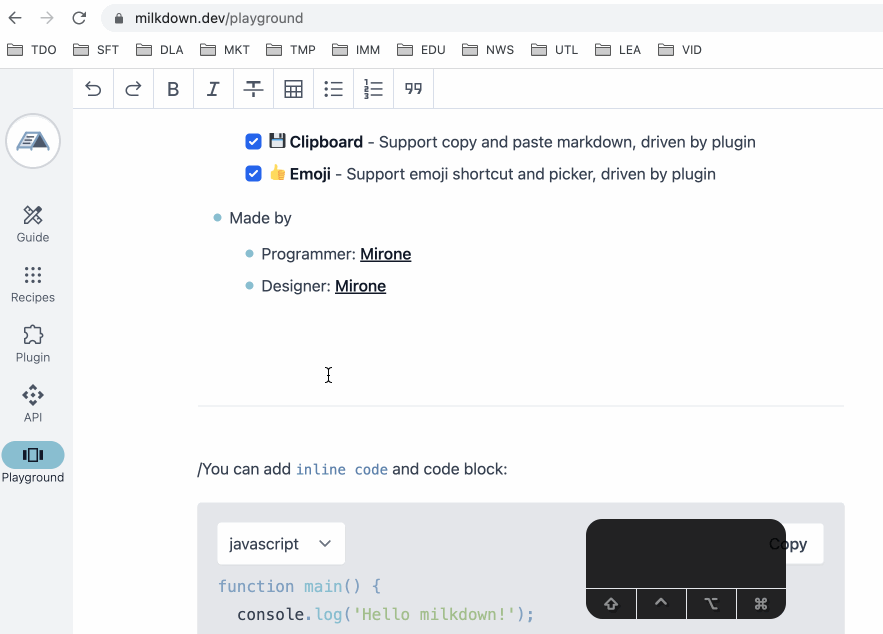Click the undo icon in the editor toolbar
Screen dimensions: 883x634
pos(93,88)
